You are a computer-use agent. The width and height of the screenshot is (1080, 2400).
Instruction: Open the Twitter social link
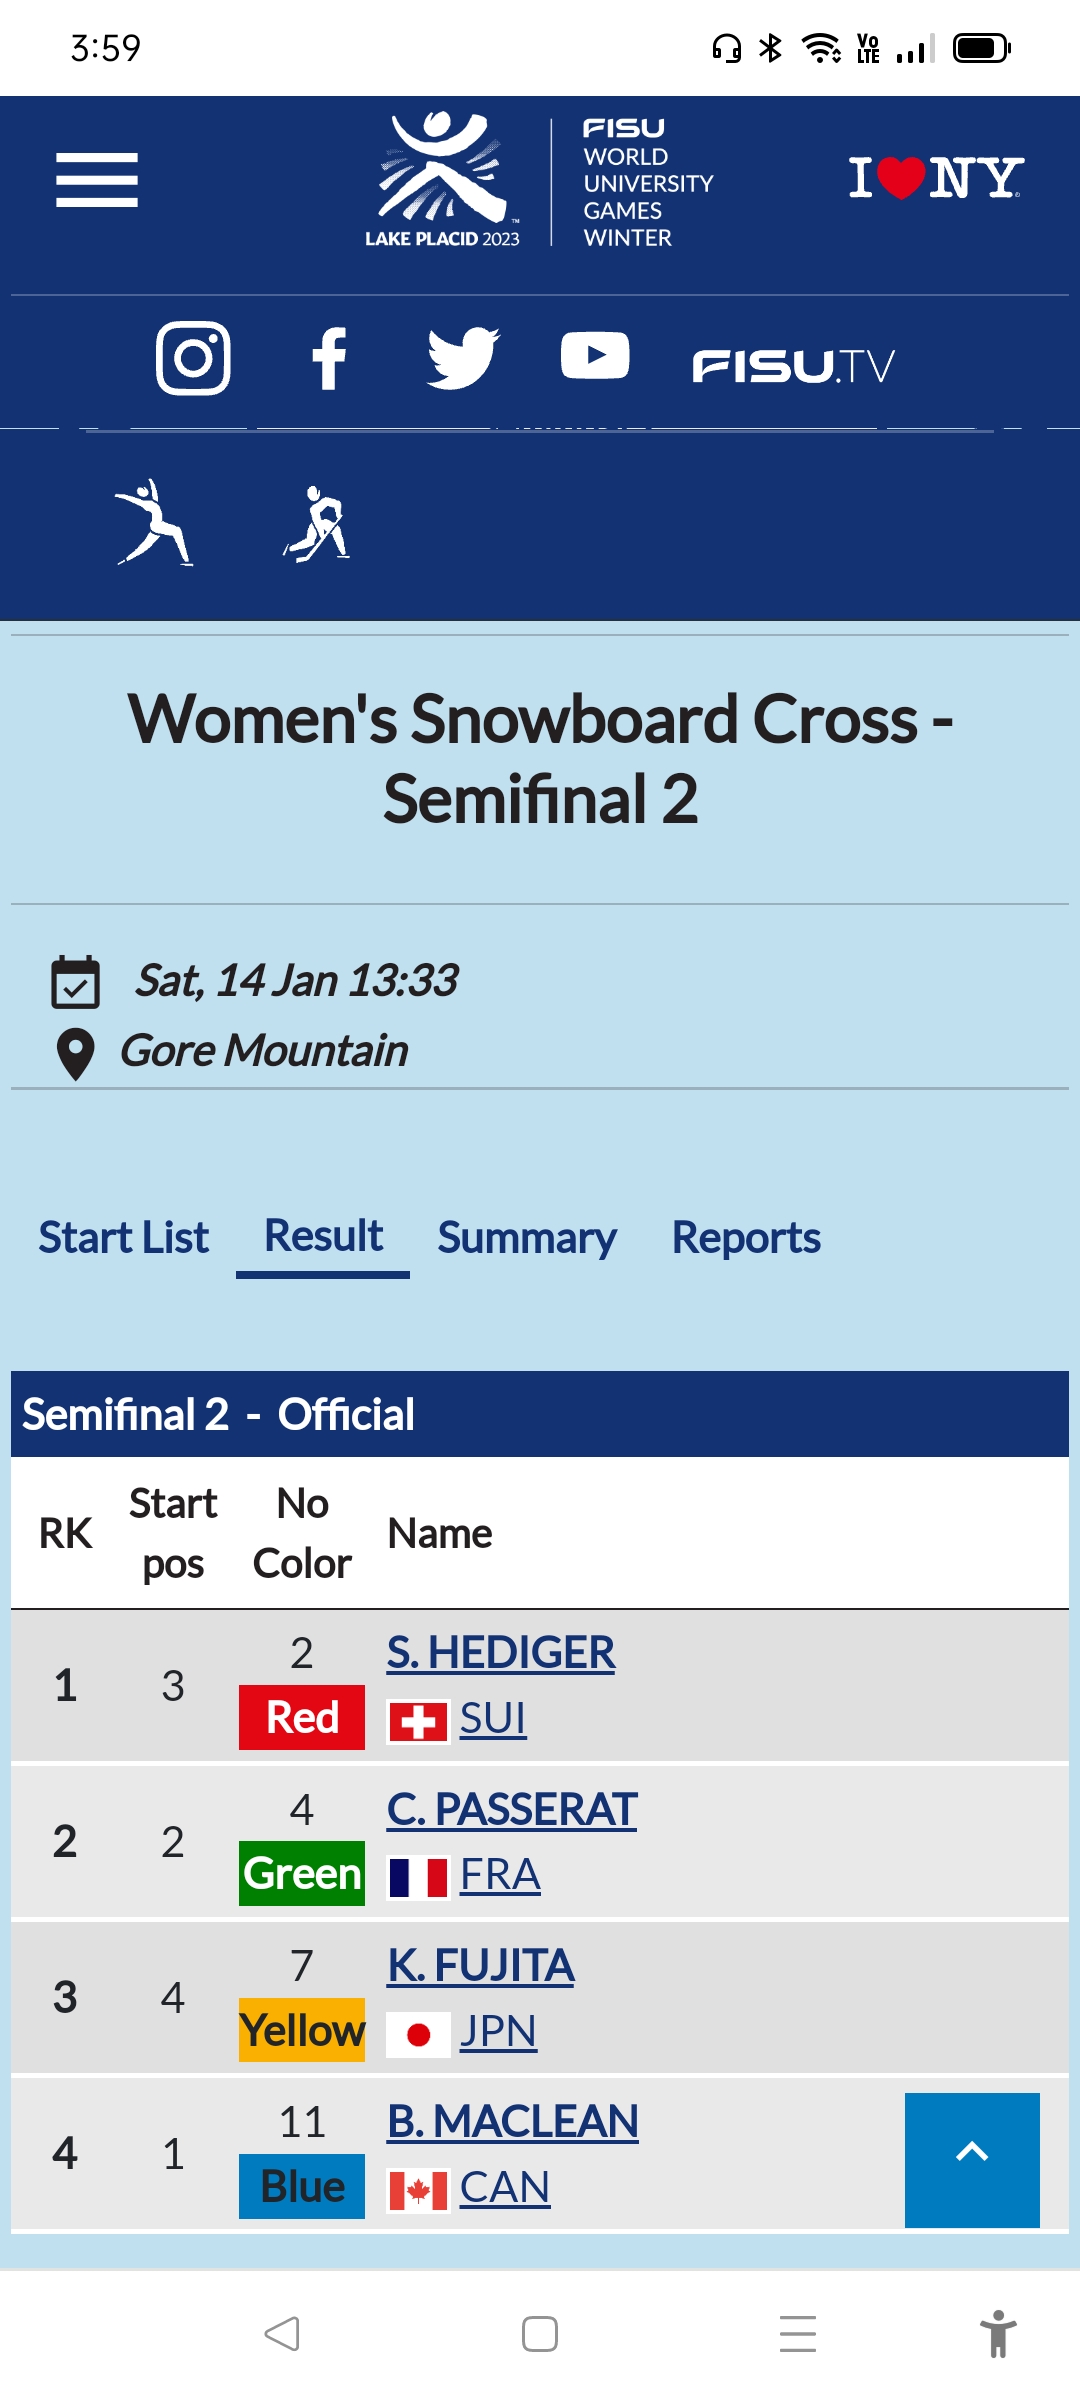coord(463,357)
